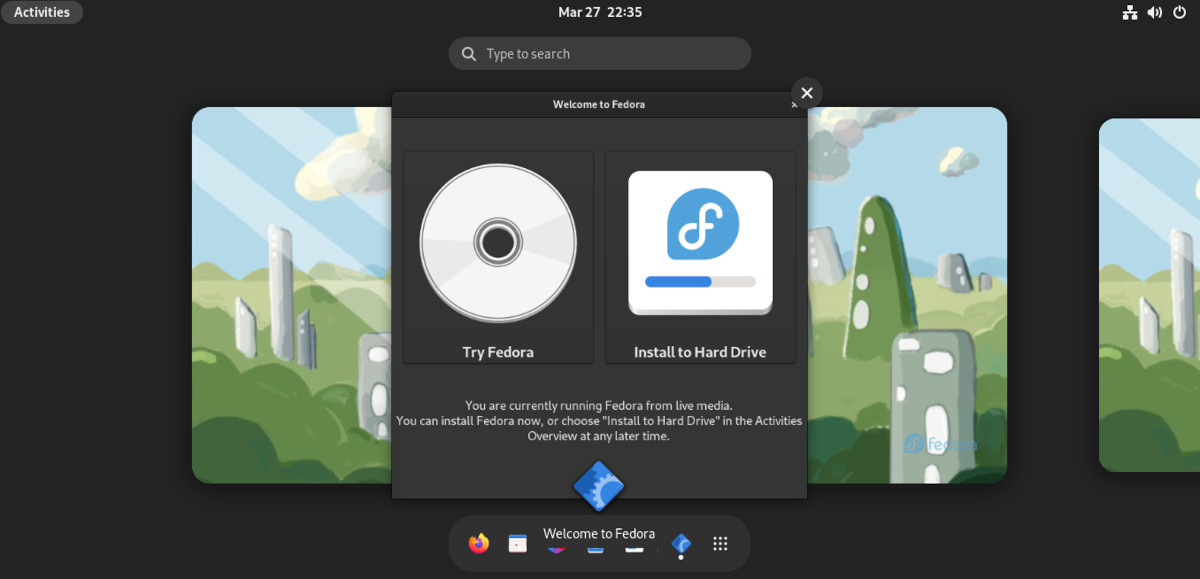Choose Try Fedora
Screen dimensions: 1200x579
pyautogui.click(x=498, y=257)
